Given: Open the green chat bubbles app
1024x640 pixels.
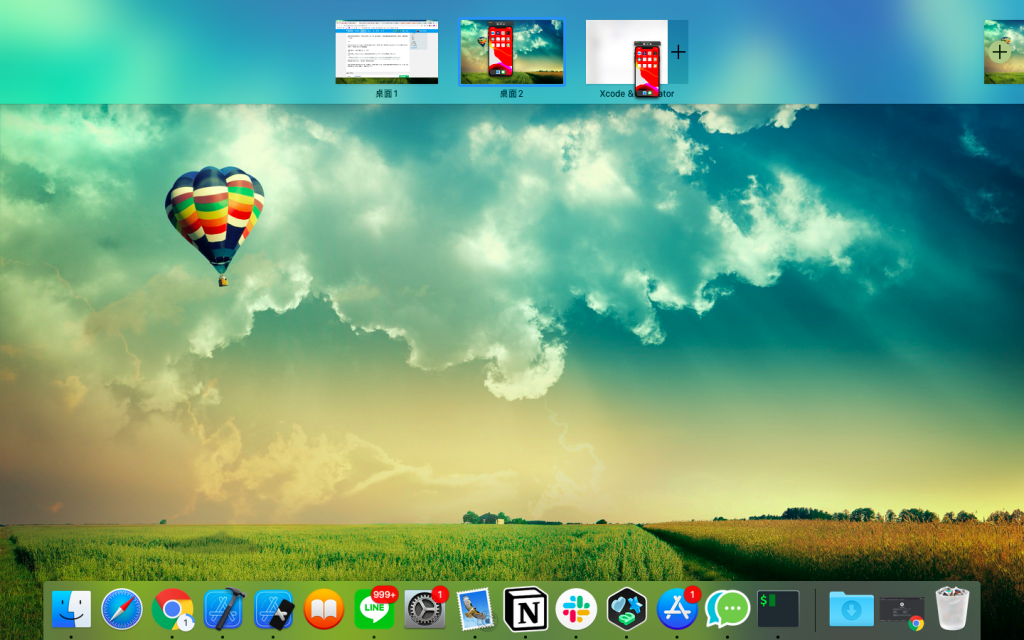Looking at the screenshot, I should [728, 609].
